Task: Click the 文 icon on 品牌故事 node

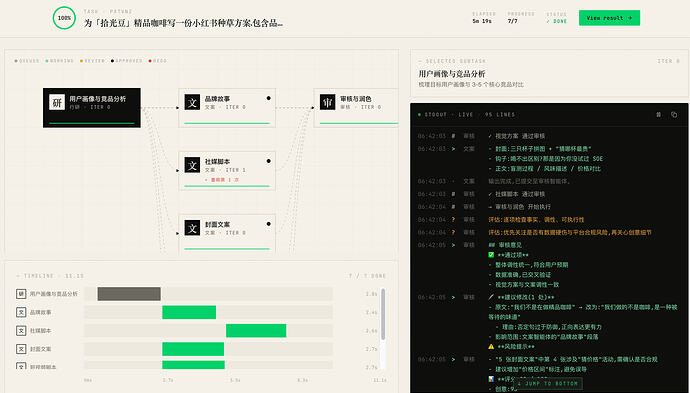Action: click(192, 102)
